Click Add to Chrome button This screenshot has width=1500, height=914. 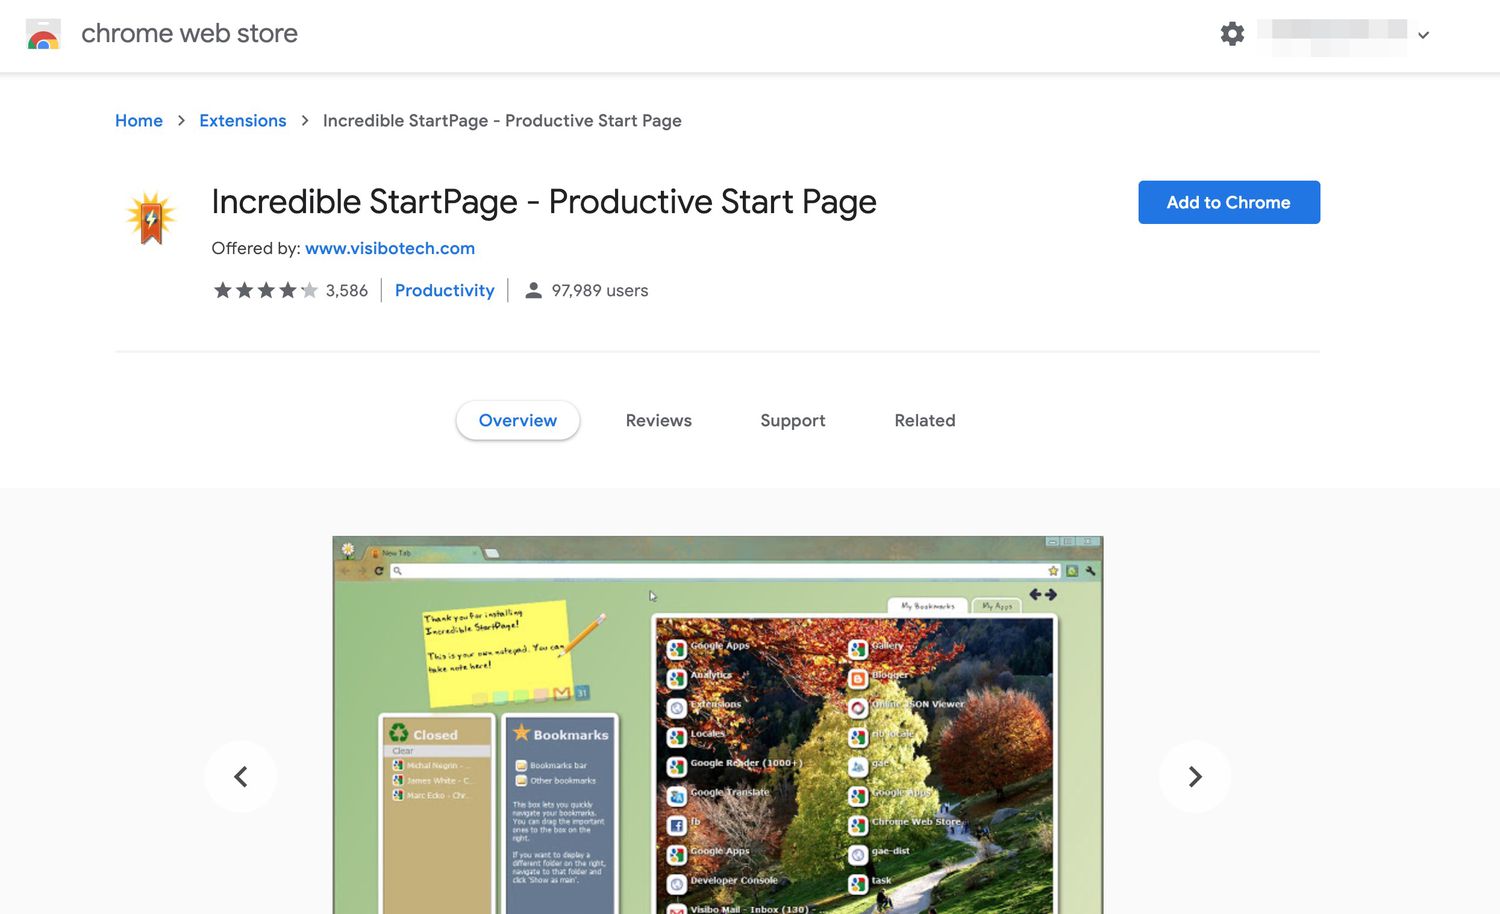coord(1229,202)
